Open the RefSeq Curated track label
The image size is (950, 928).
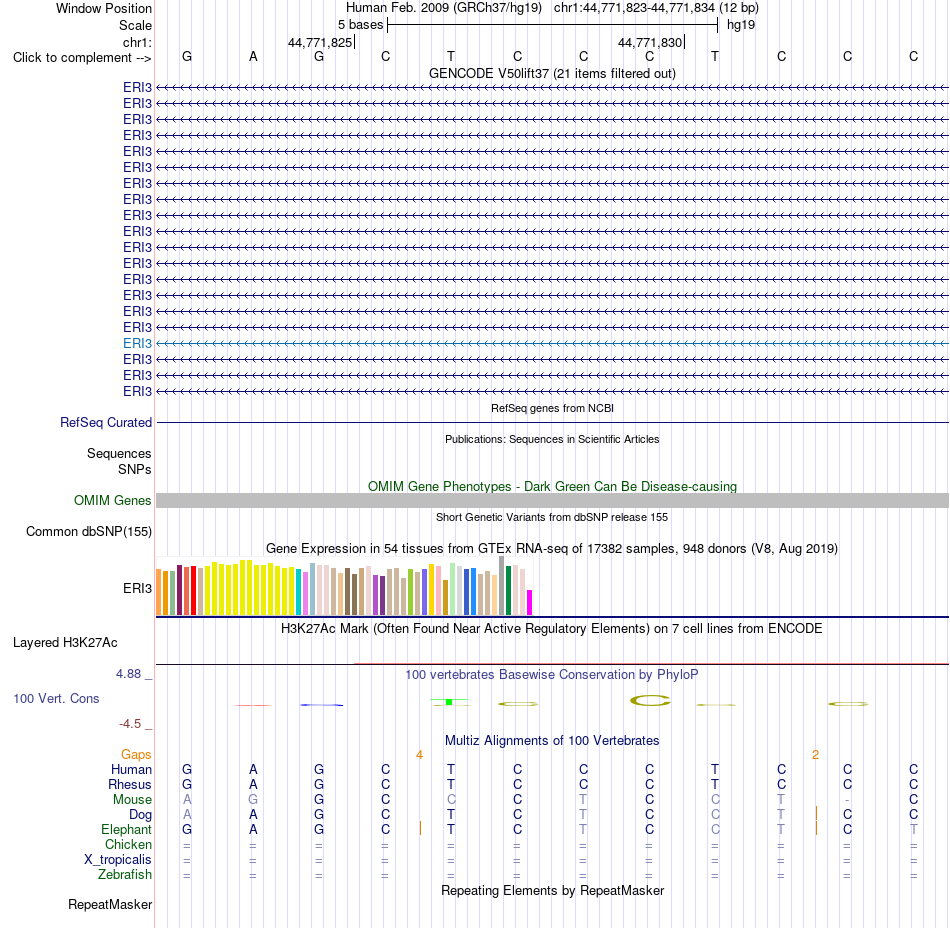click(x=105, y=422)
